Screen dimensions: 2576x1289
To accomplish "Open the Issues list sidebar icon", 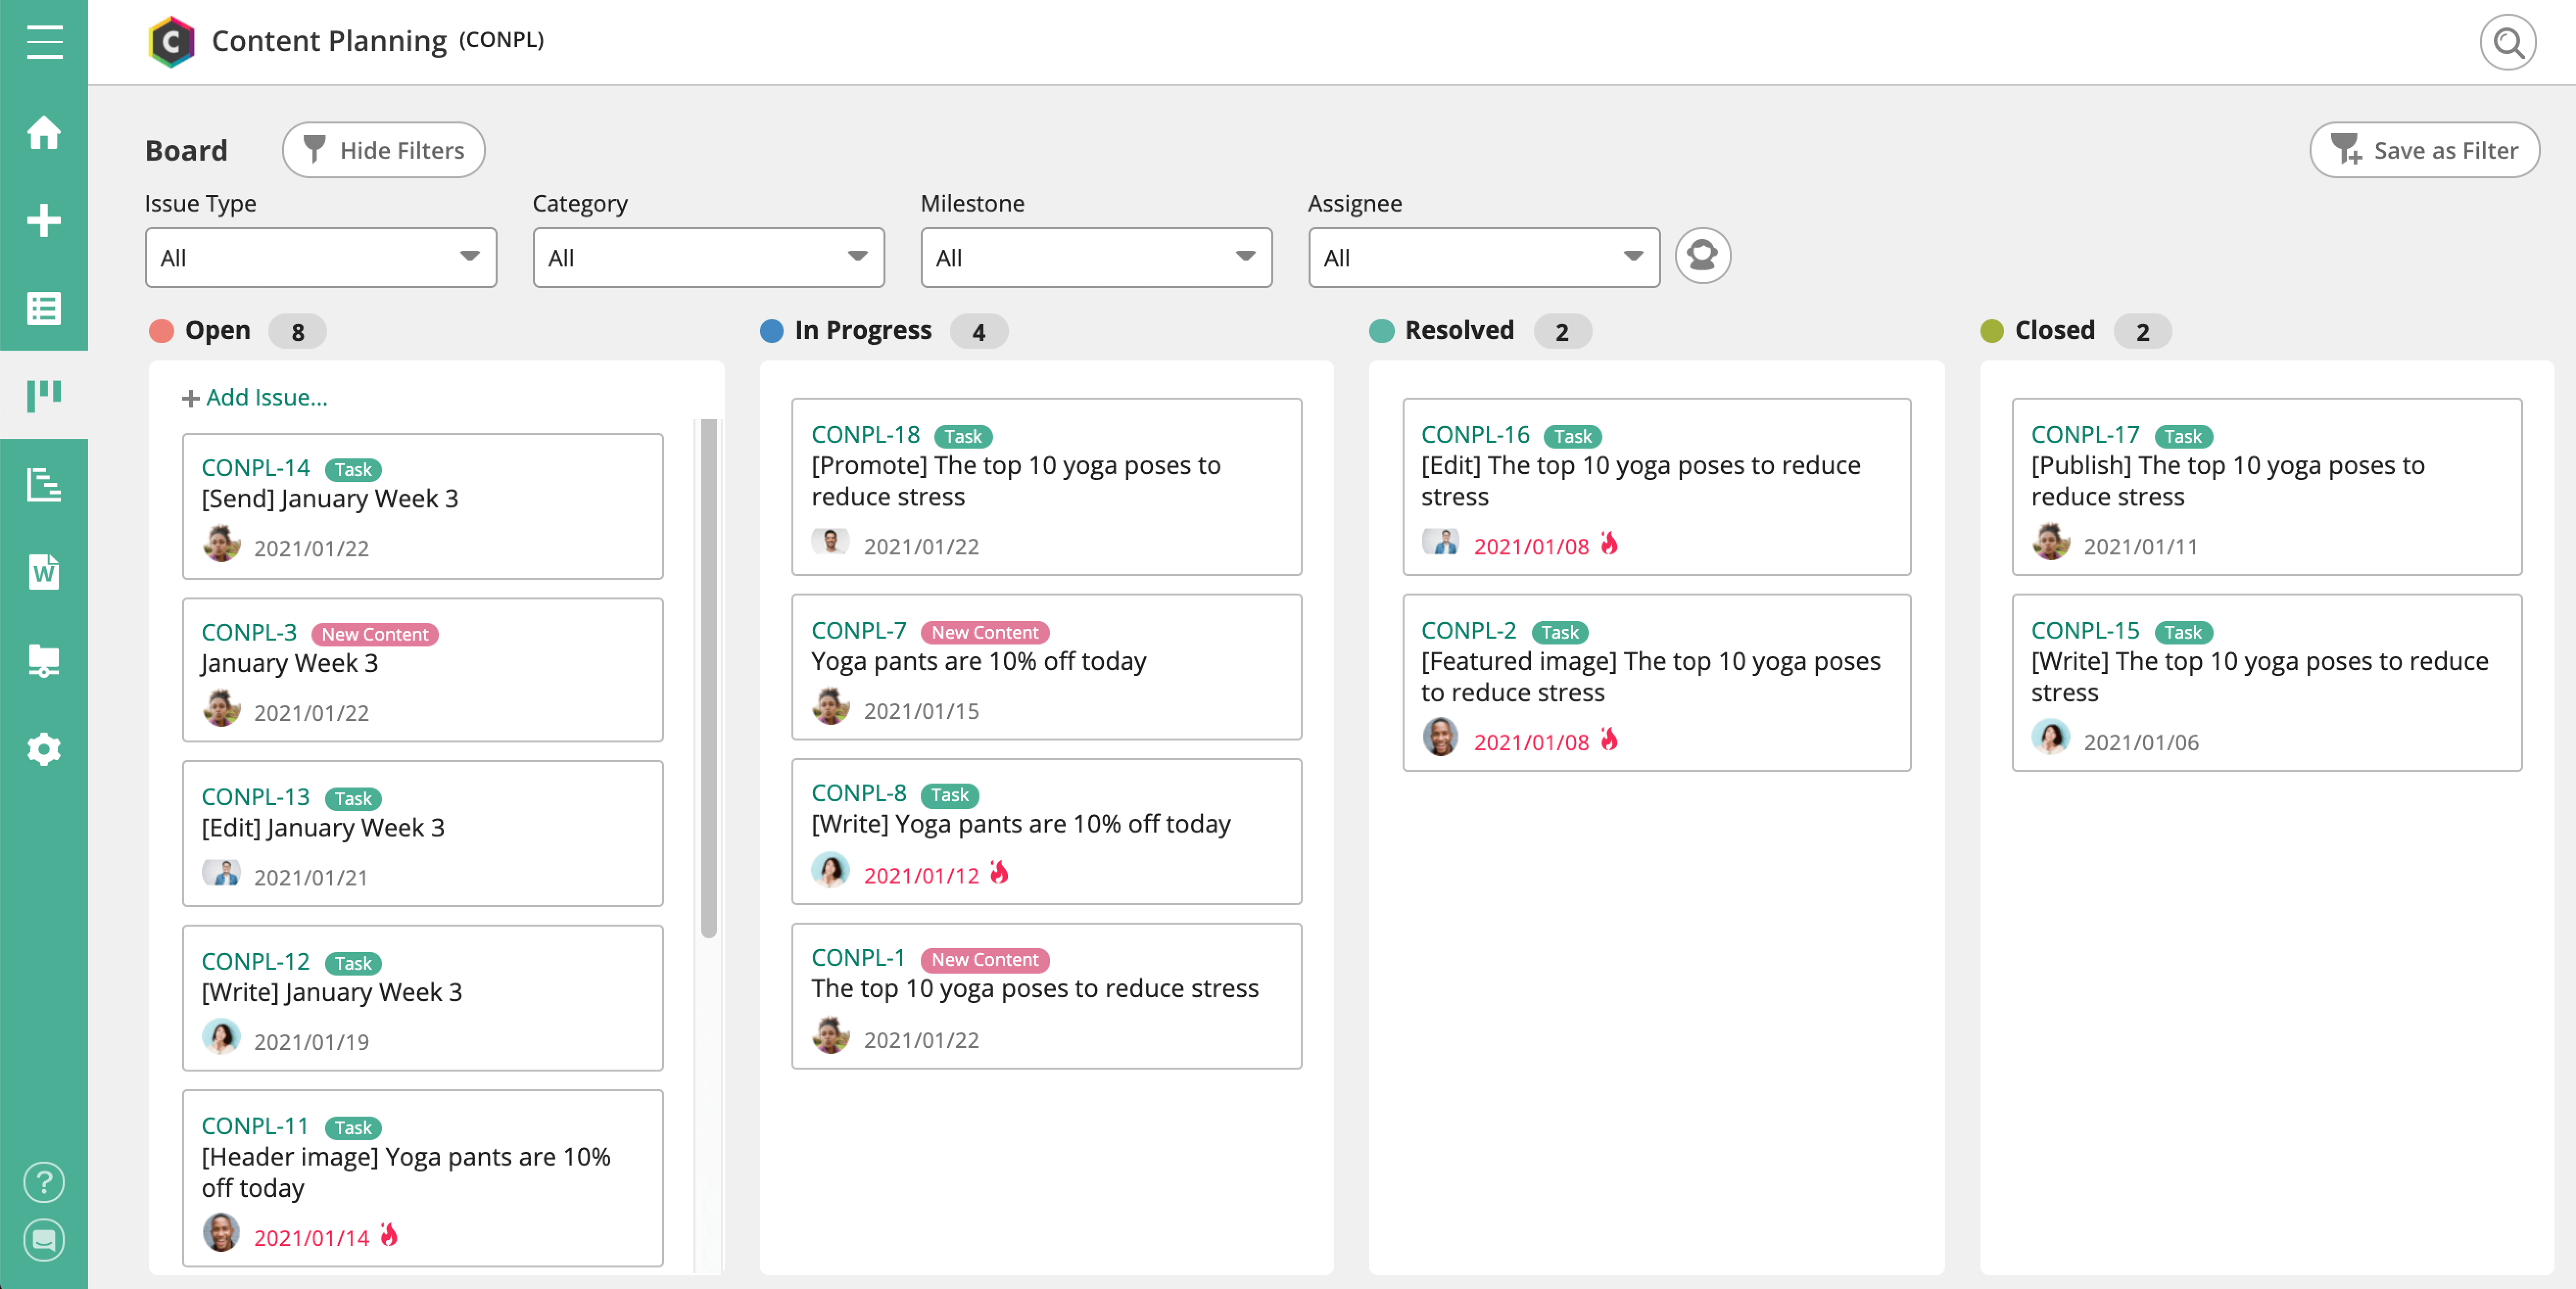I will 44,308.
